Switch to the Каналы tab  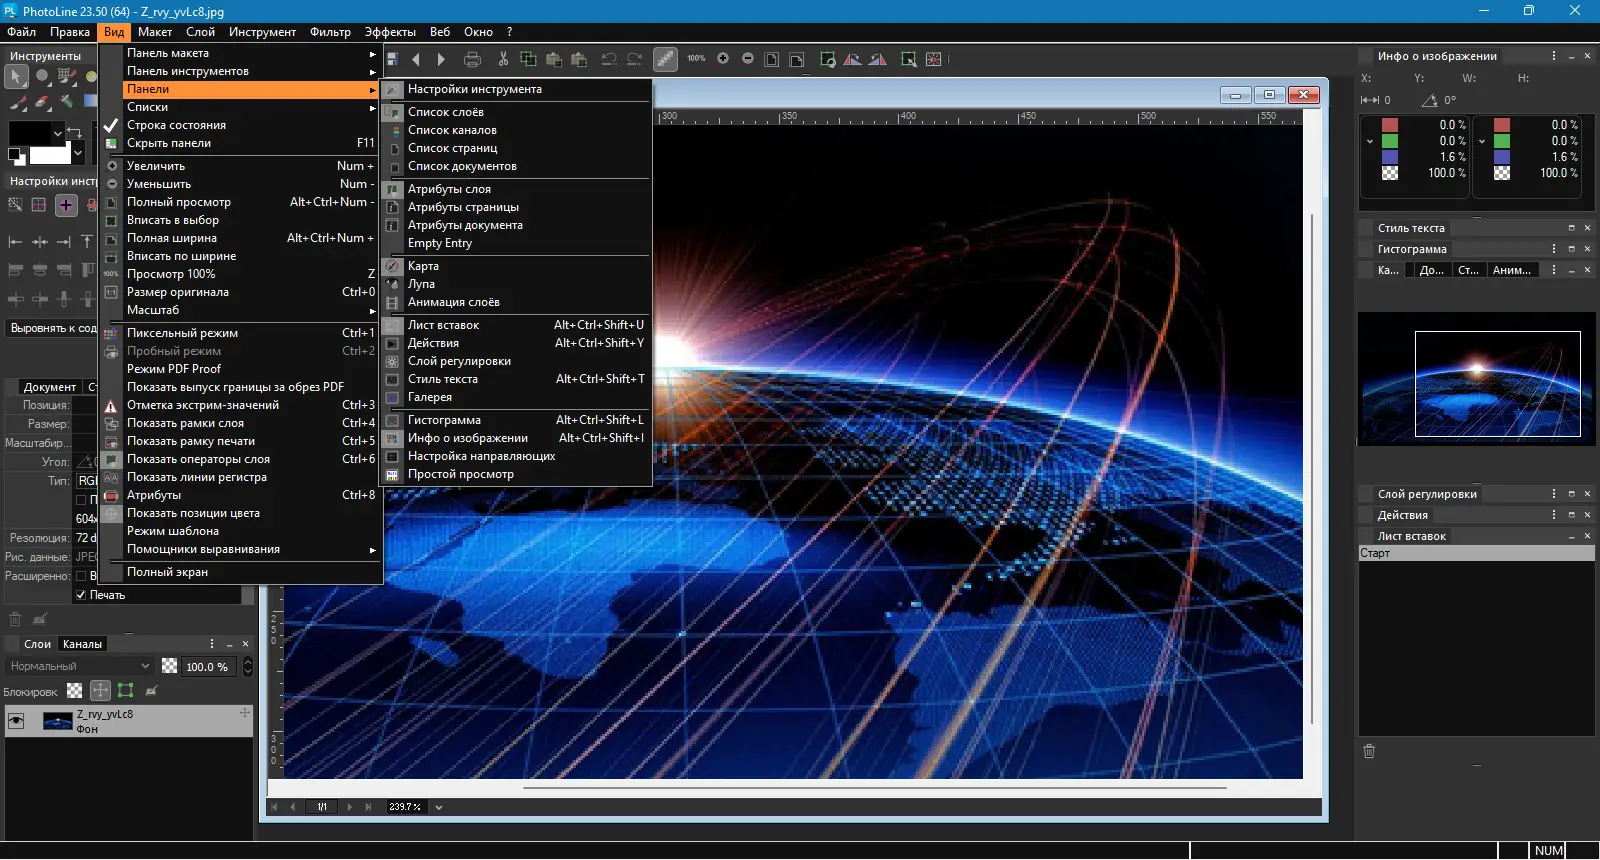[x=82, y=644]
